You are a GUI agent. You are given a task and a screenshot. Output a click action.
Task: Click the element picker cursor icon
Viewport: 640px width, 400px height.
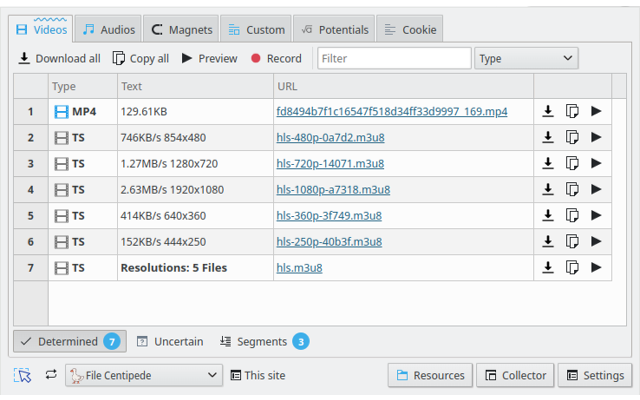point(23,375)
